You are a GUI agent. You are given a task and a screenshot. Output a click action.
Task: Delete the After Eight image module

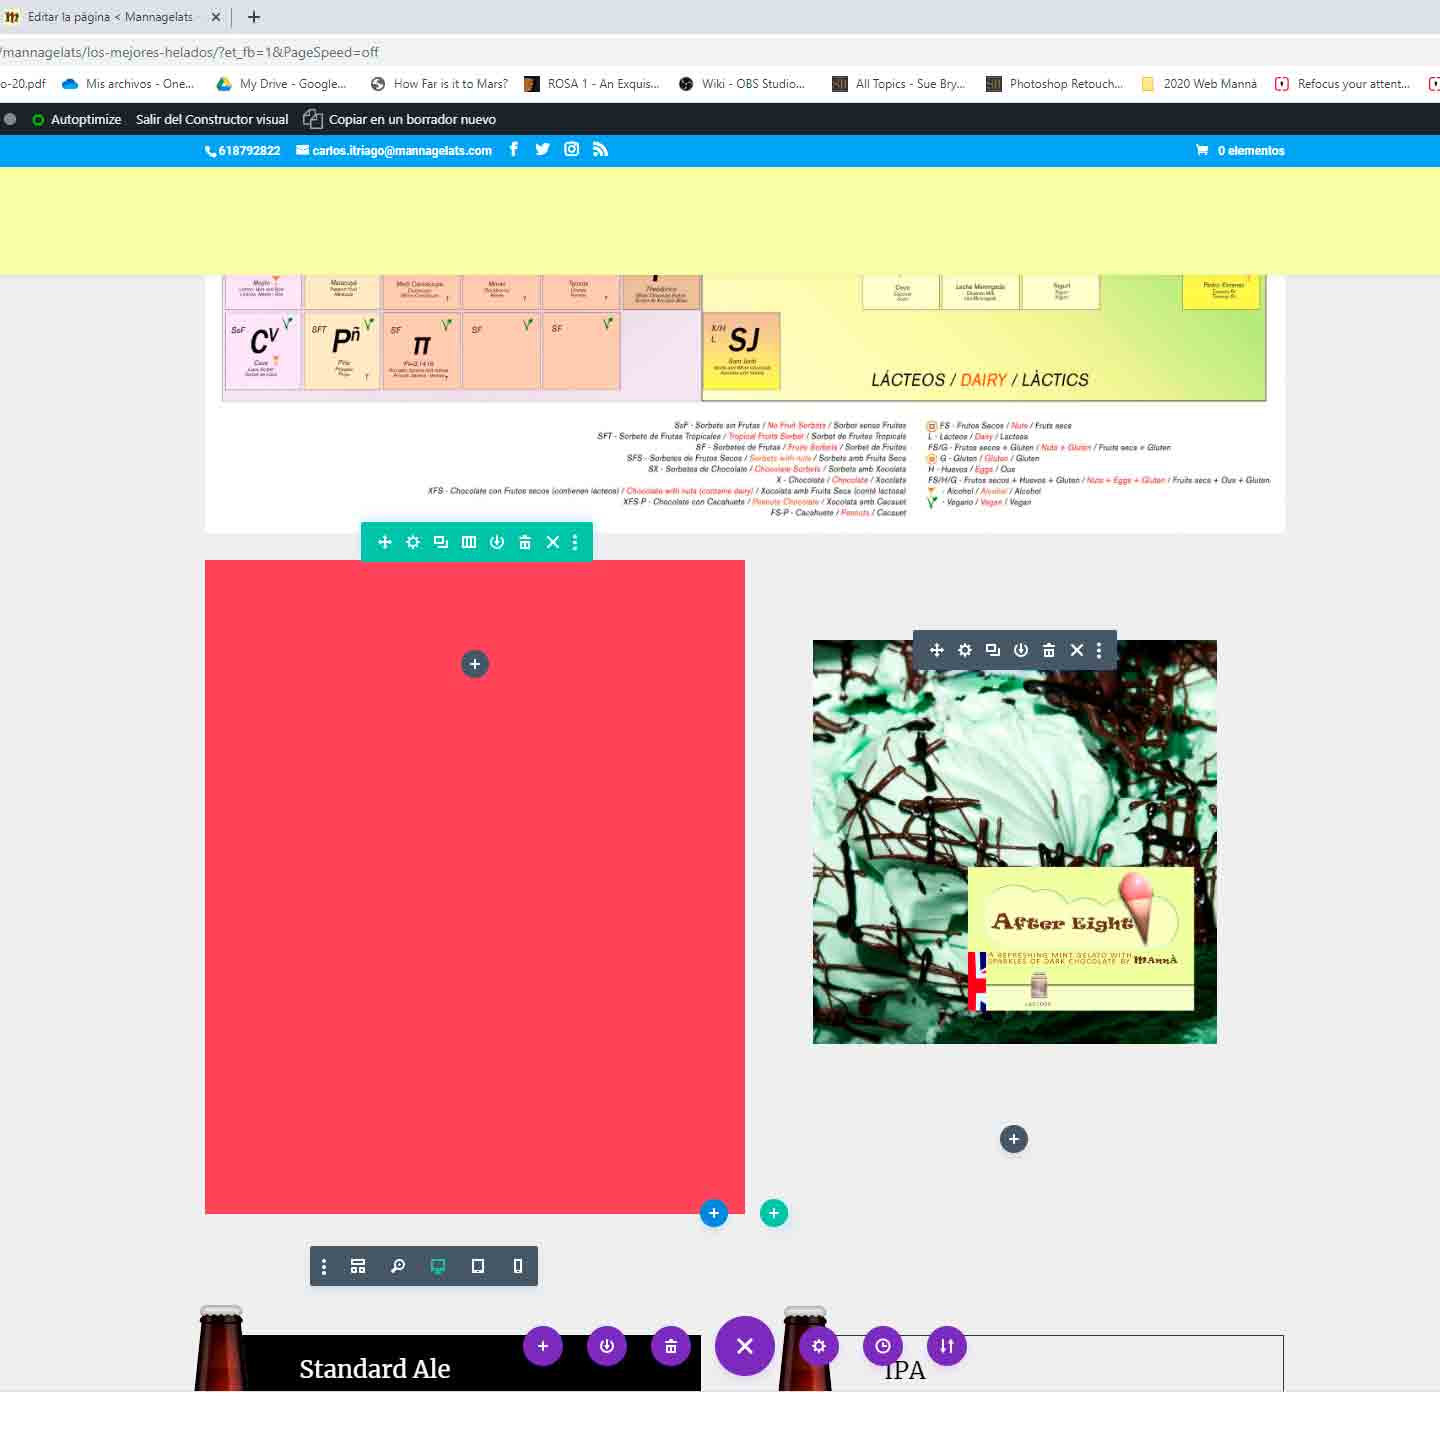1049,650
